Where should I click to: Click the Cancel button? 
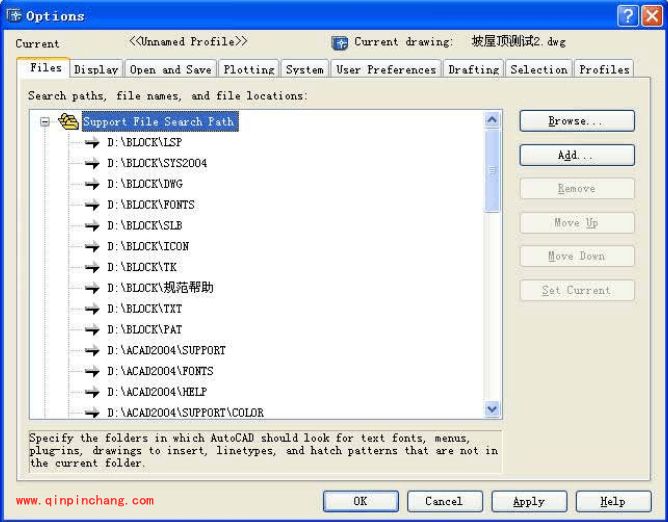coord(445,501)
